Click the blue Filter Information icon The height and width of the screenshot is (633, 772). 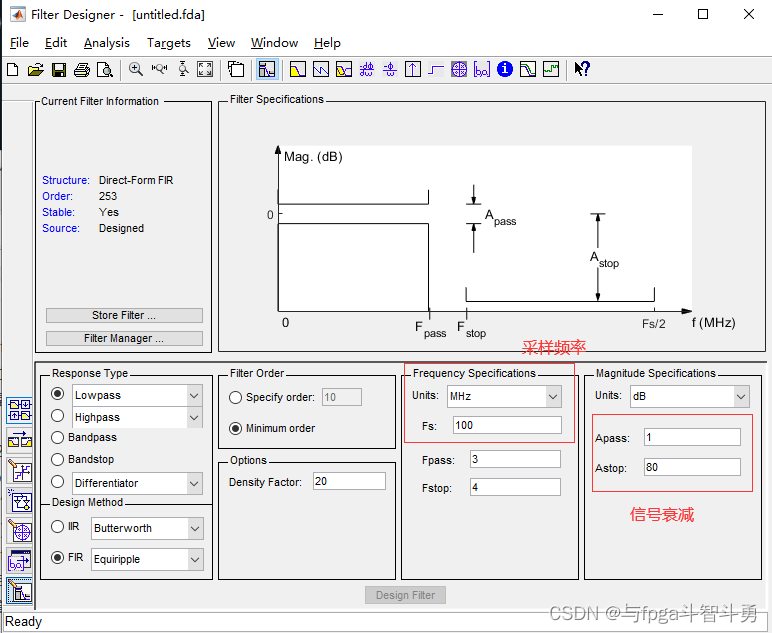[x=505, y=69]
